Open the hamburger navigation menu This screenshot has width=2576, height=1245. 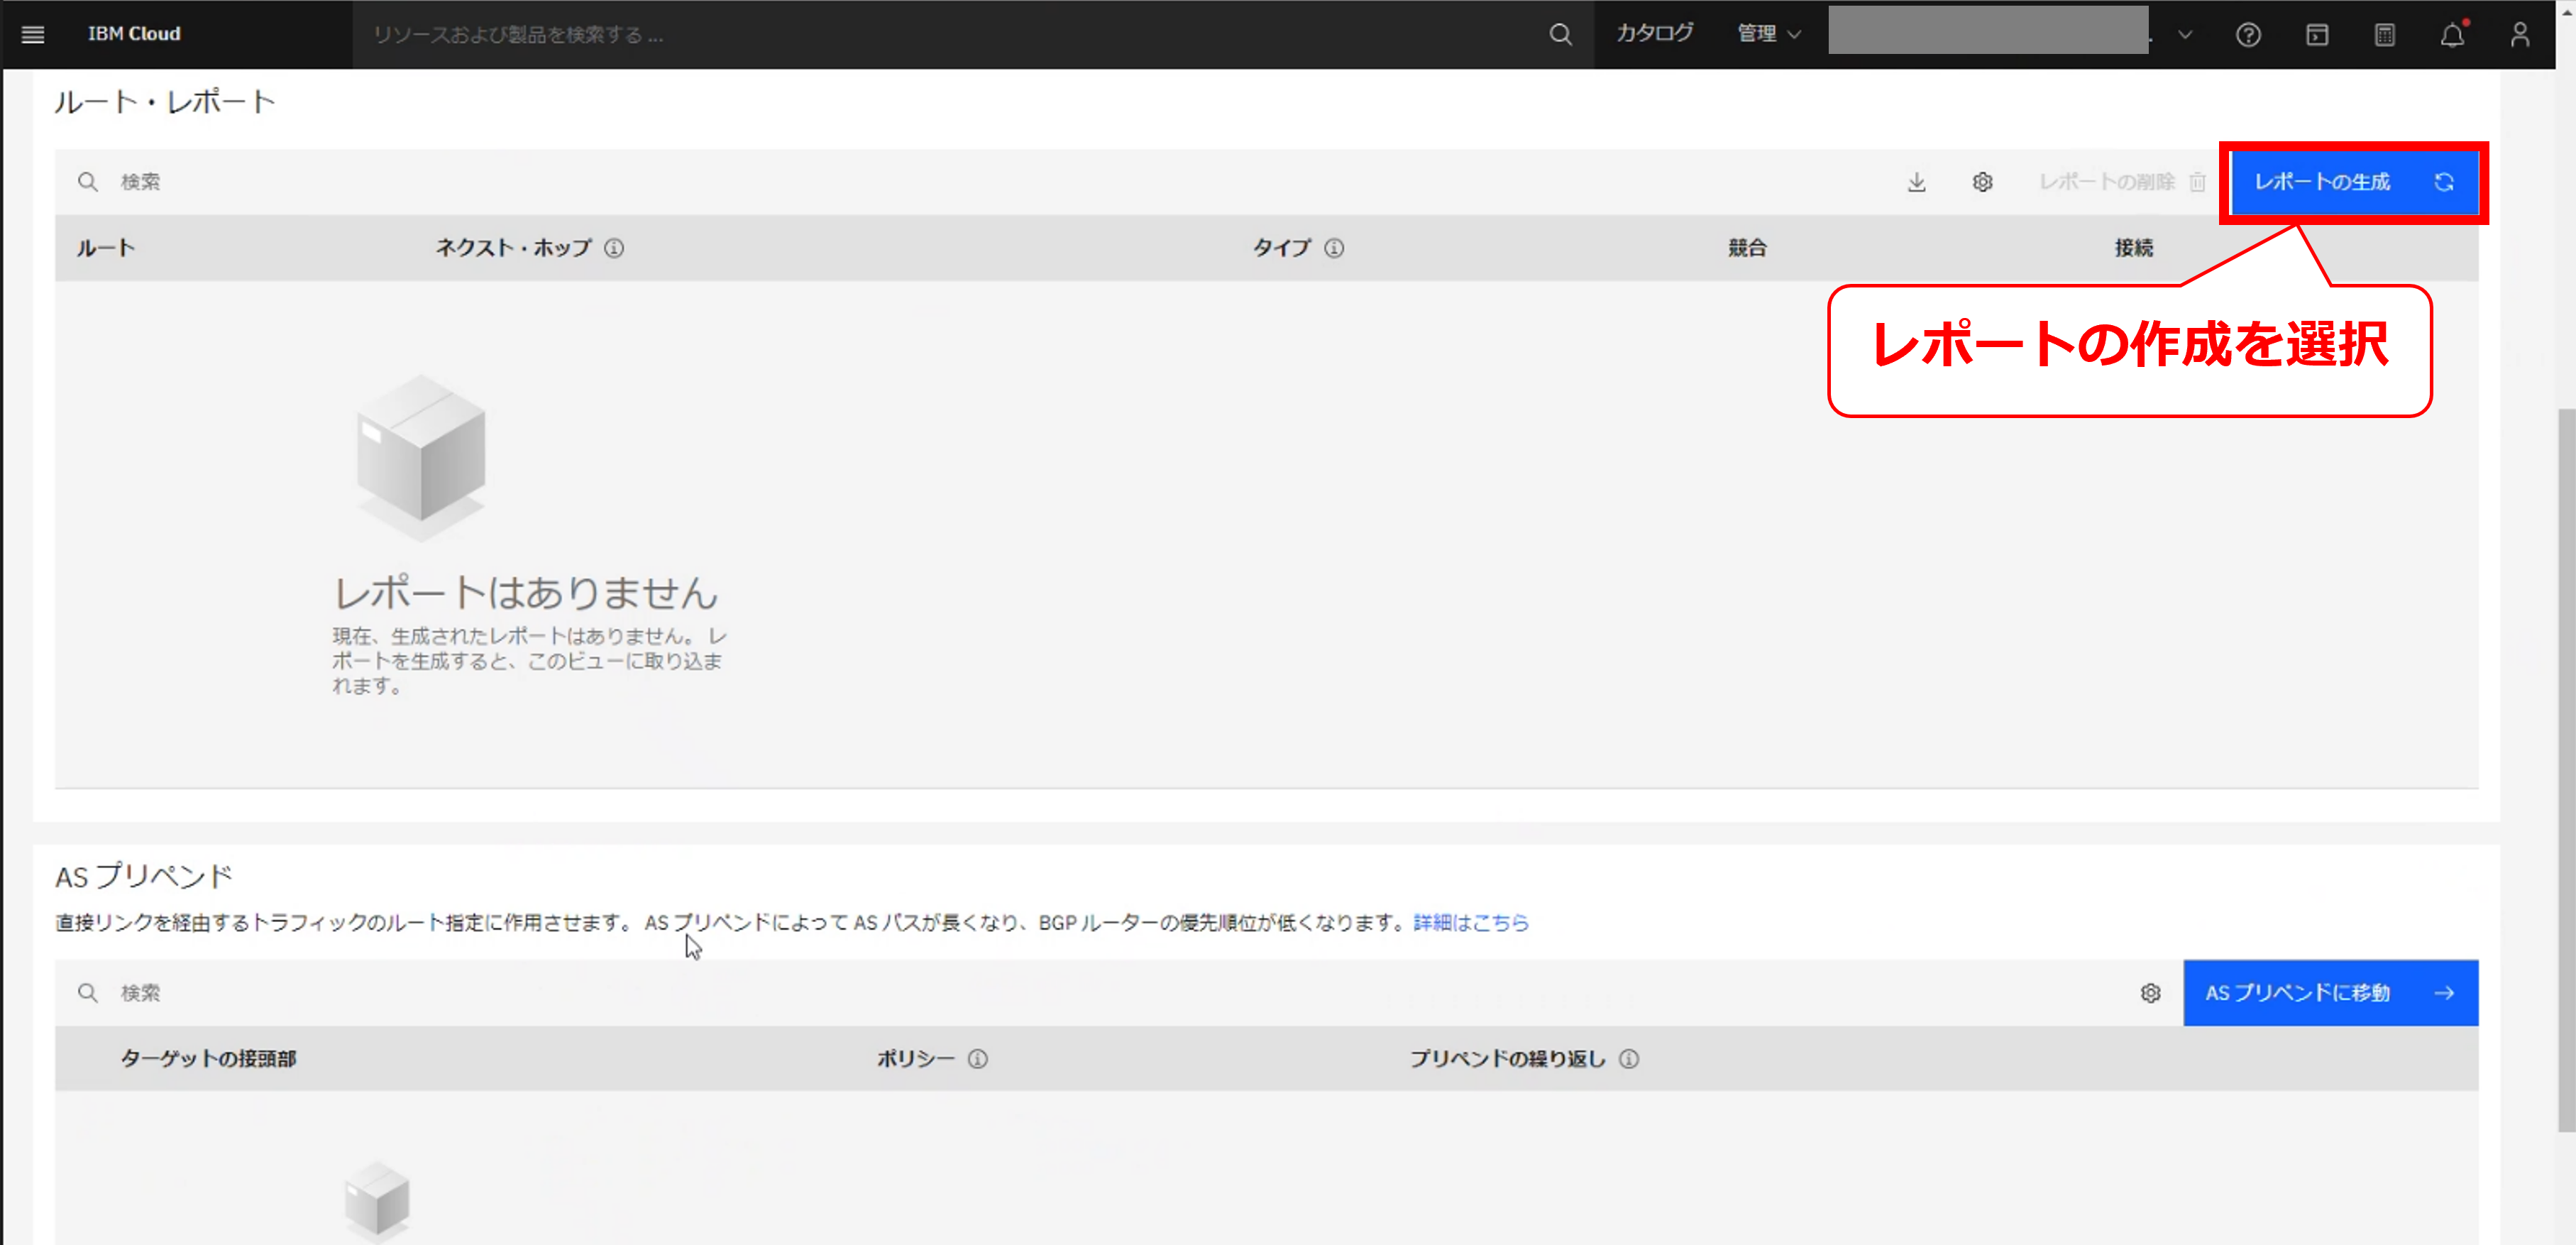pyautogui.click(x=33, y=34)
